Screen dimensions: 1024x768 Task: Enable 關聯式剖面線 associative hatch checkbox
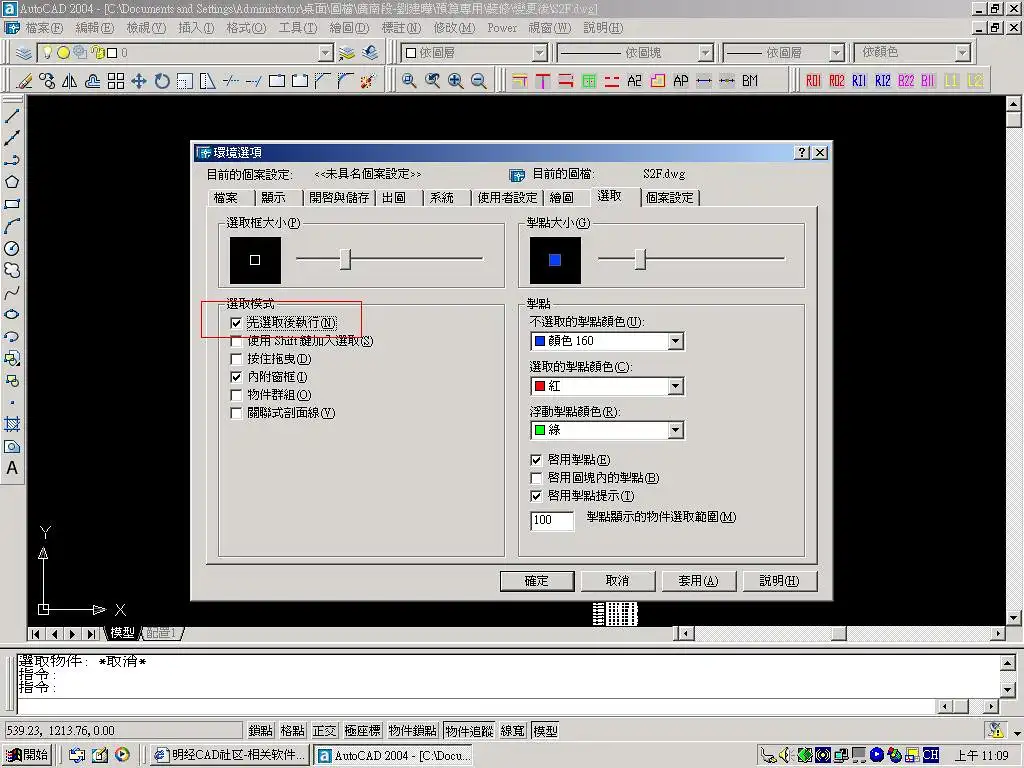click(236, 413)
